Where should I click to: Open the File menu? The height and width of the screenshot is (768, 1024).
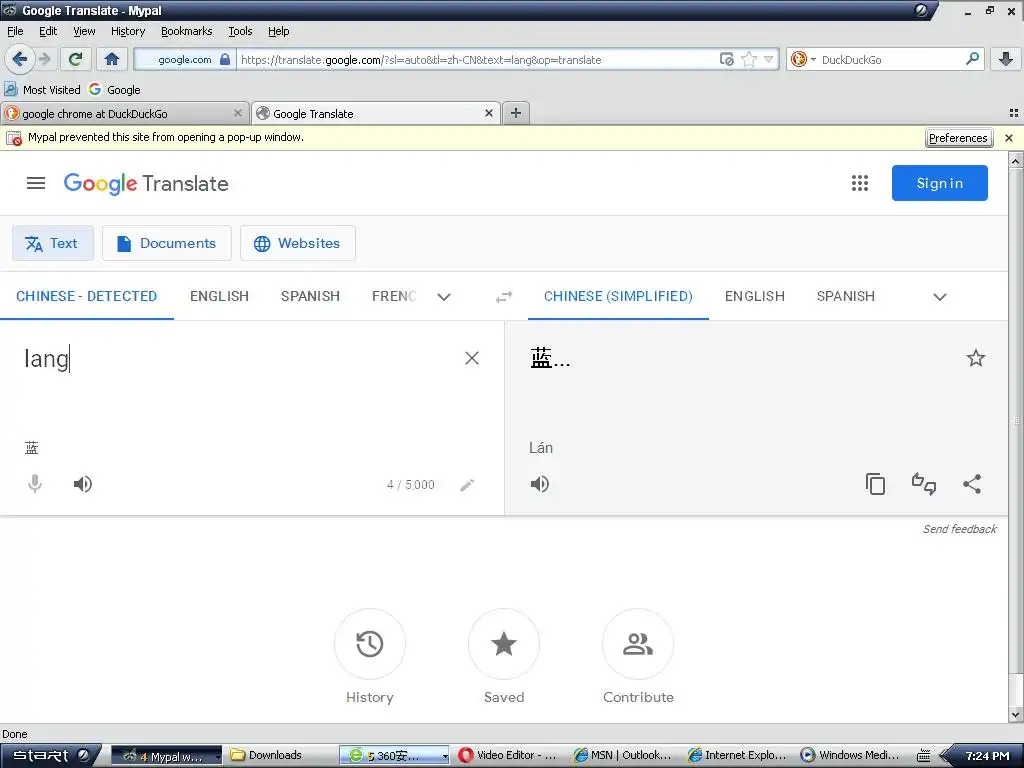15,31
